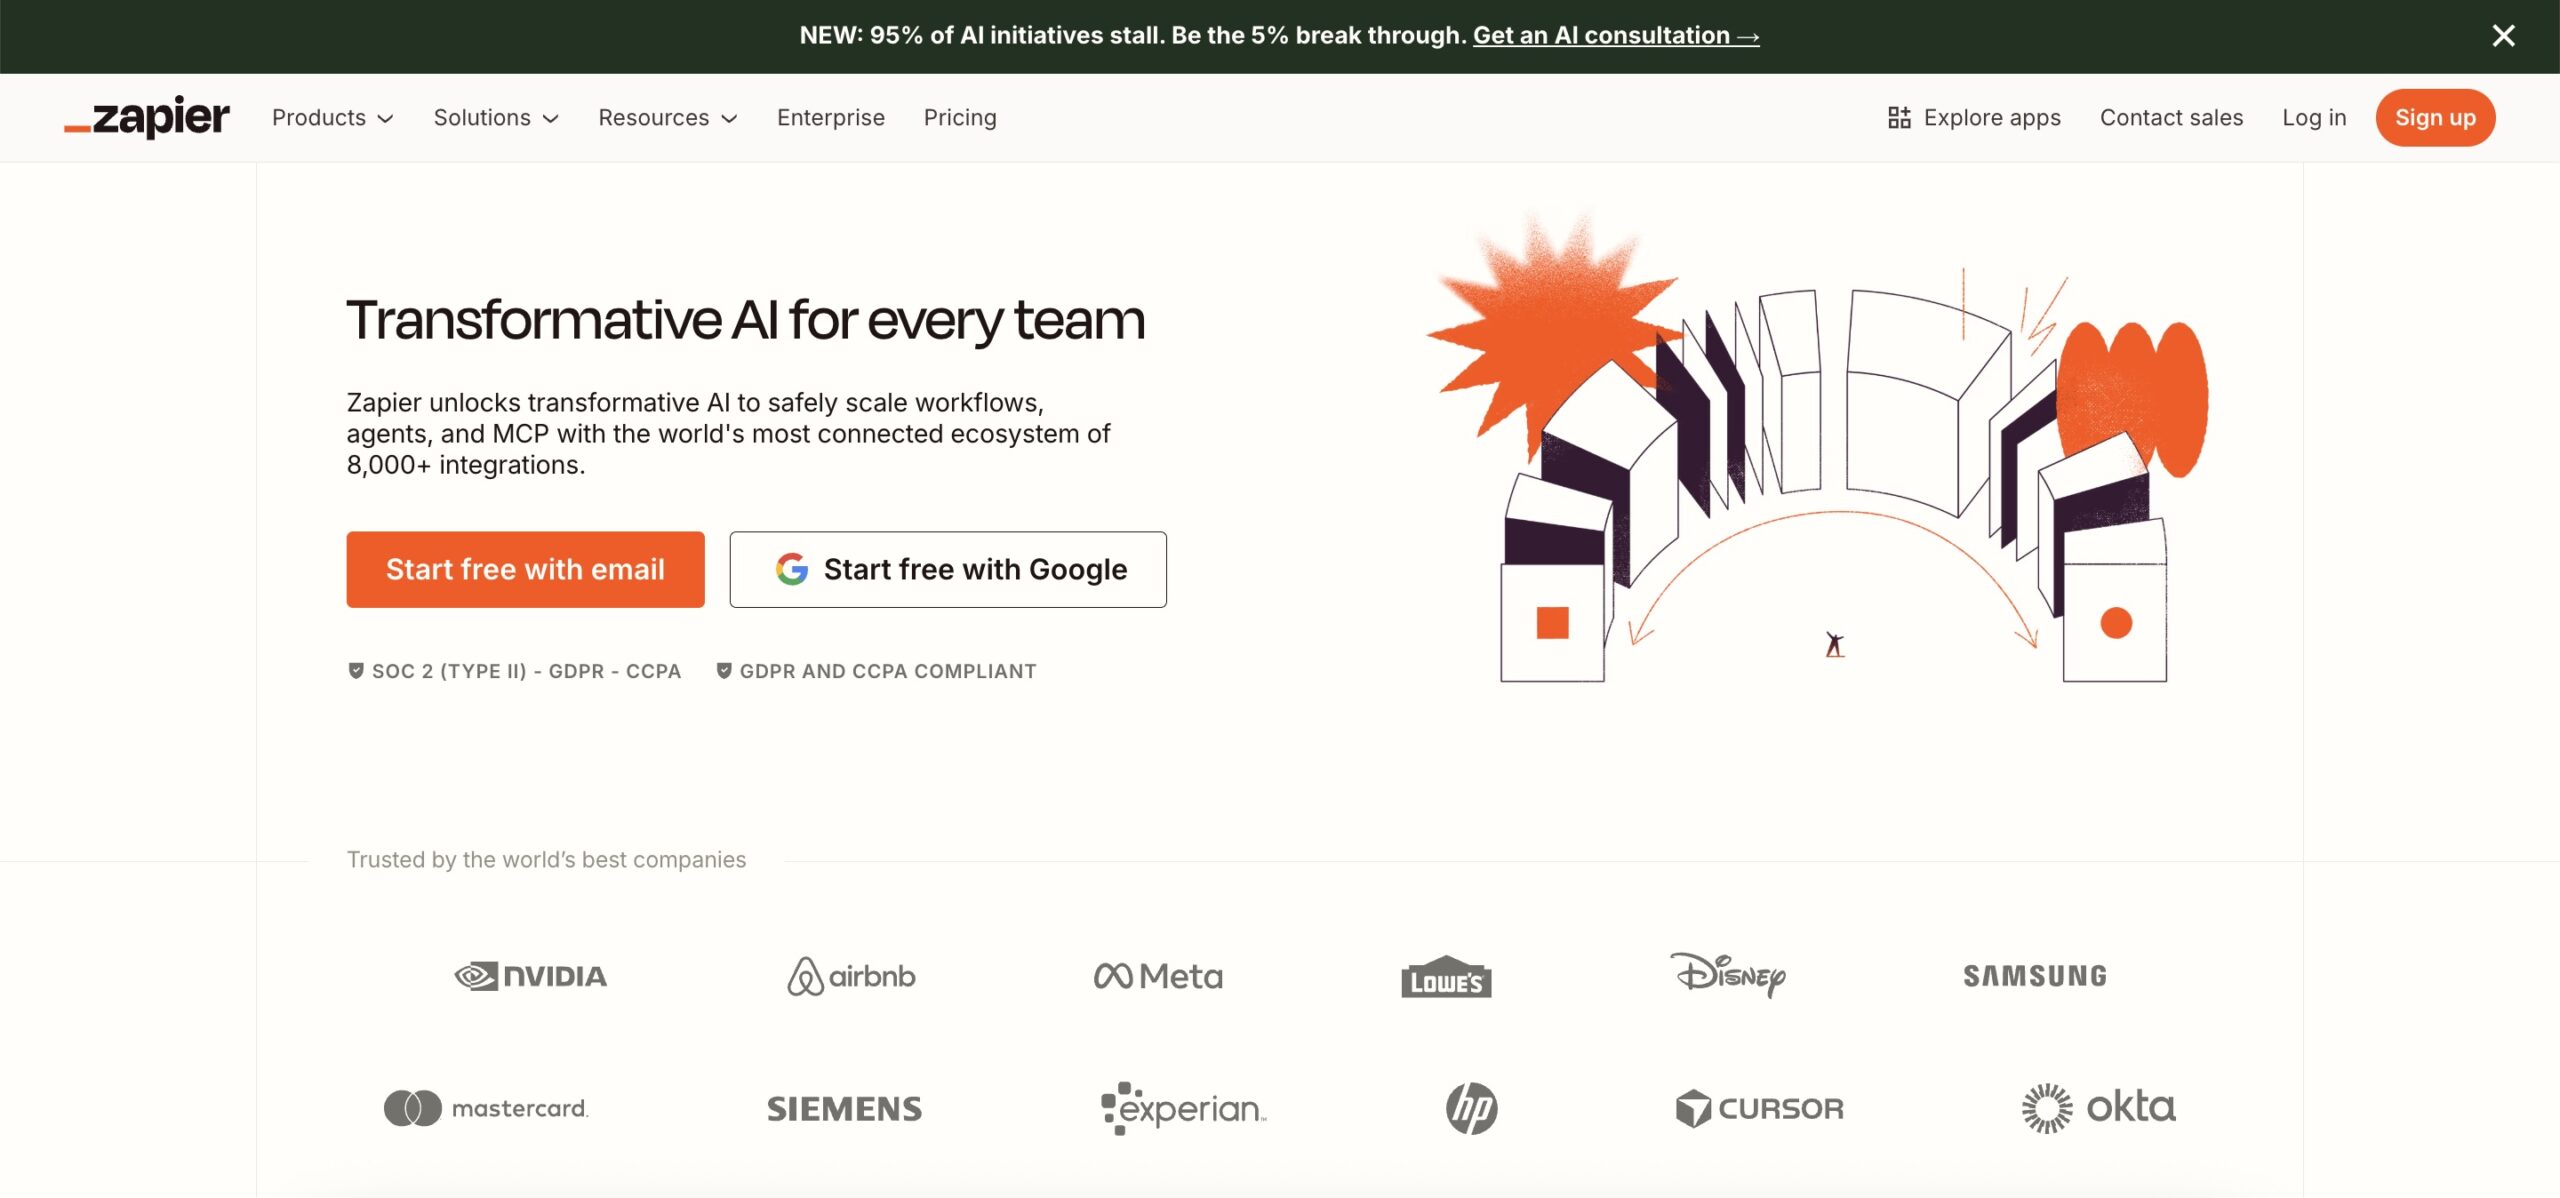Click the Mastercard circles logo
Screen dimensions: 2560x1198
coord(412,1108)
